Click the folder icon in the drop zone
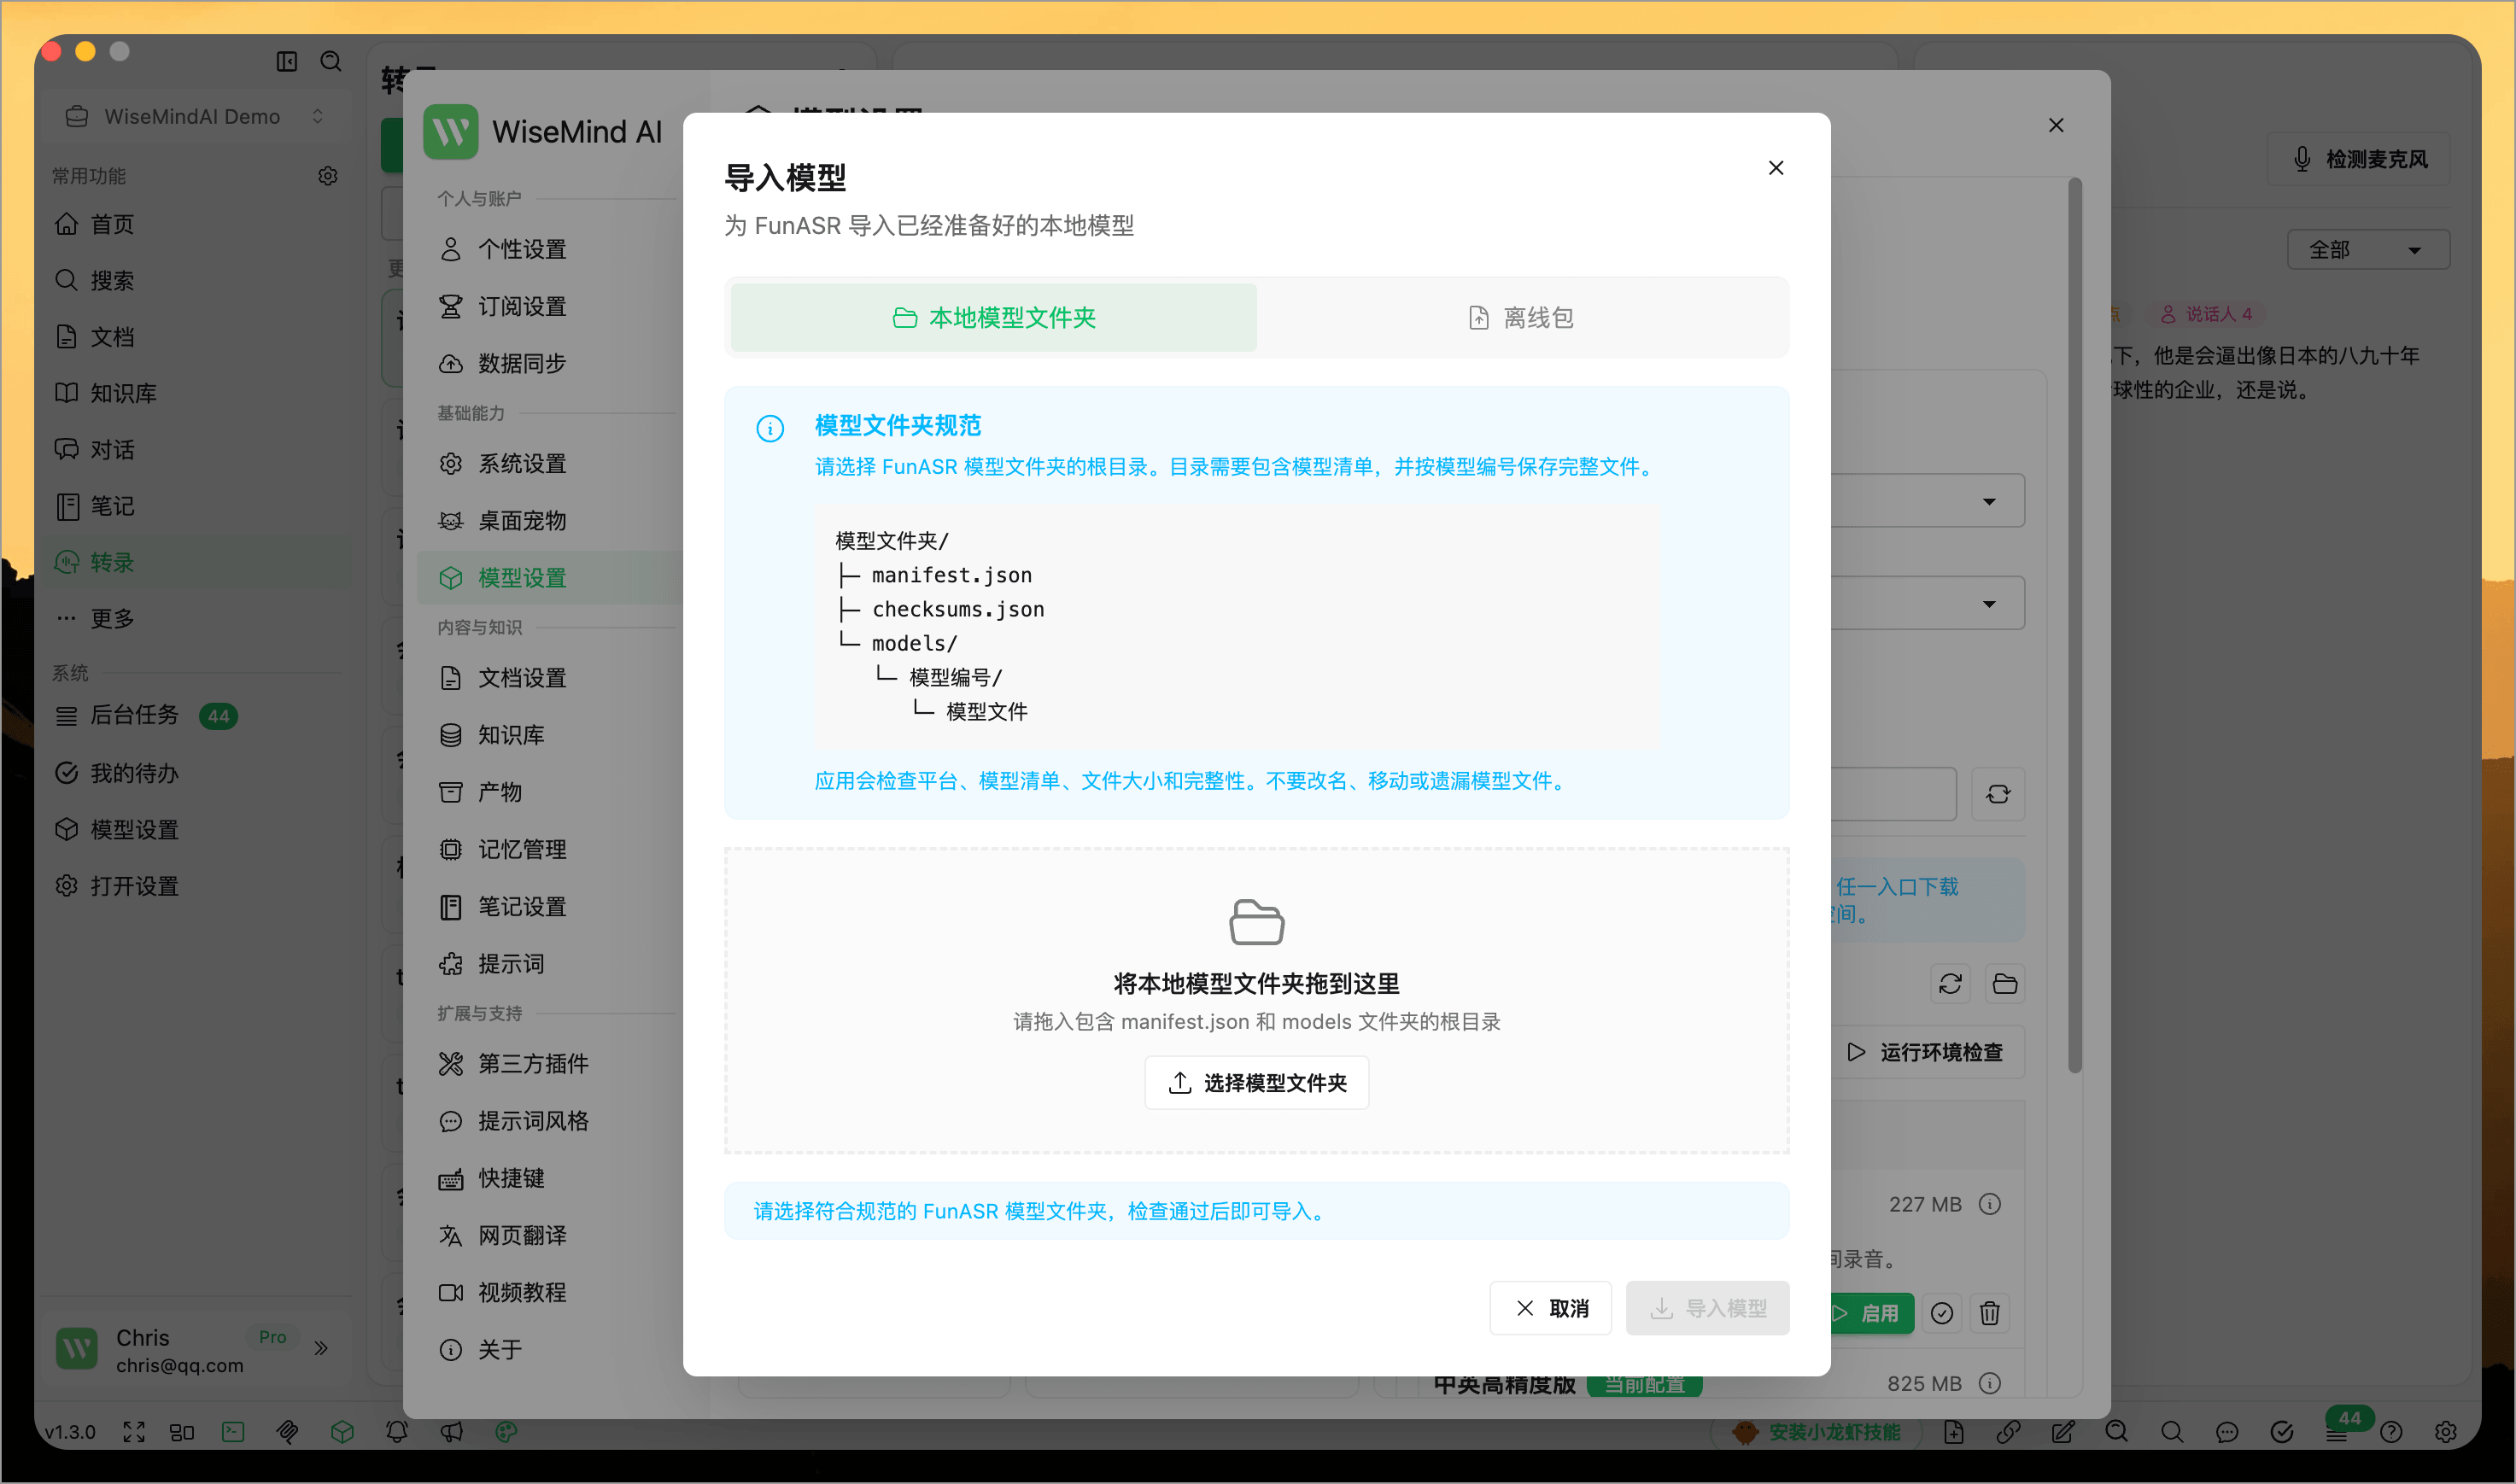This screenshot has height=1484, width=2516. pyautogui.click(x=1256, y=921)
